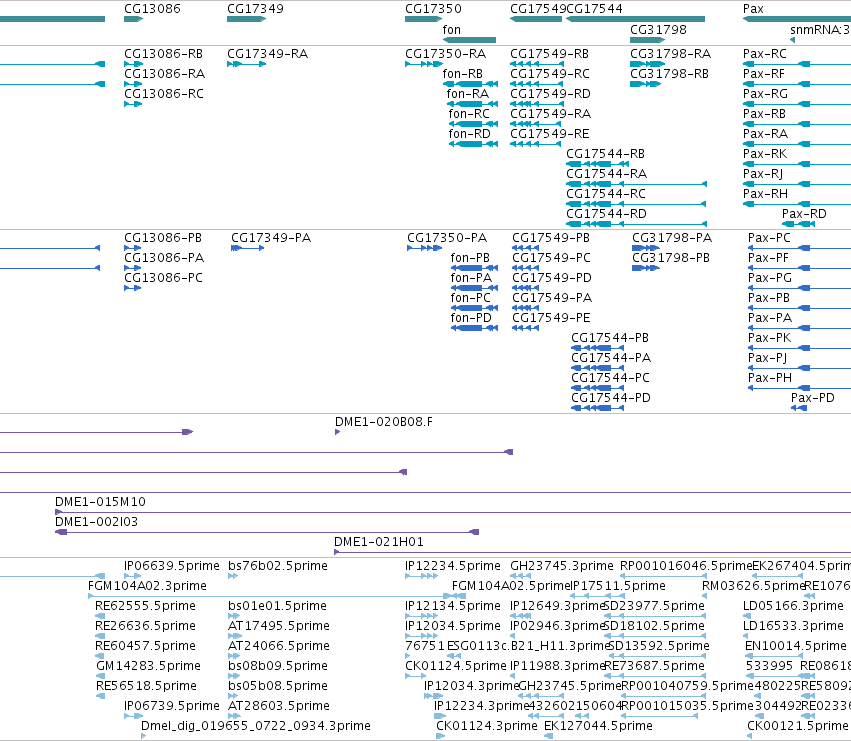Select the AT17495.5prime EST
The width and height of the screenshot is (851, 741).
point(234,636)
